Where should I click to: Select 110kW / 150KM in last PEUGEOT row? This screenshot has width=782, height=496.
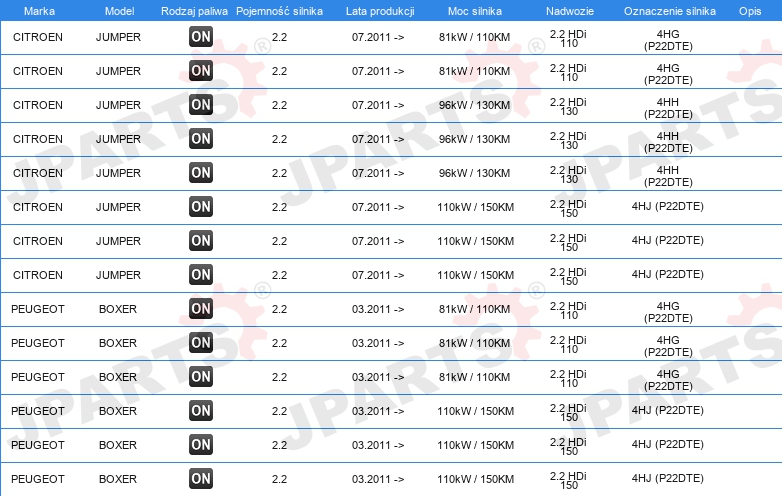475,479
